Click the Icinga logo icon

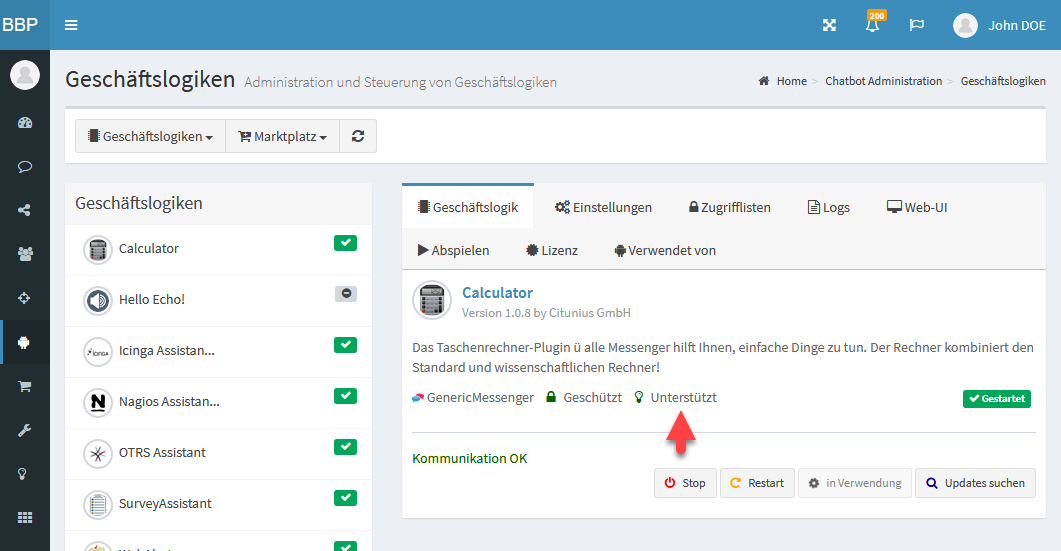97,352
